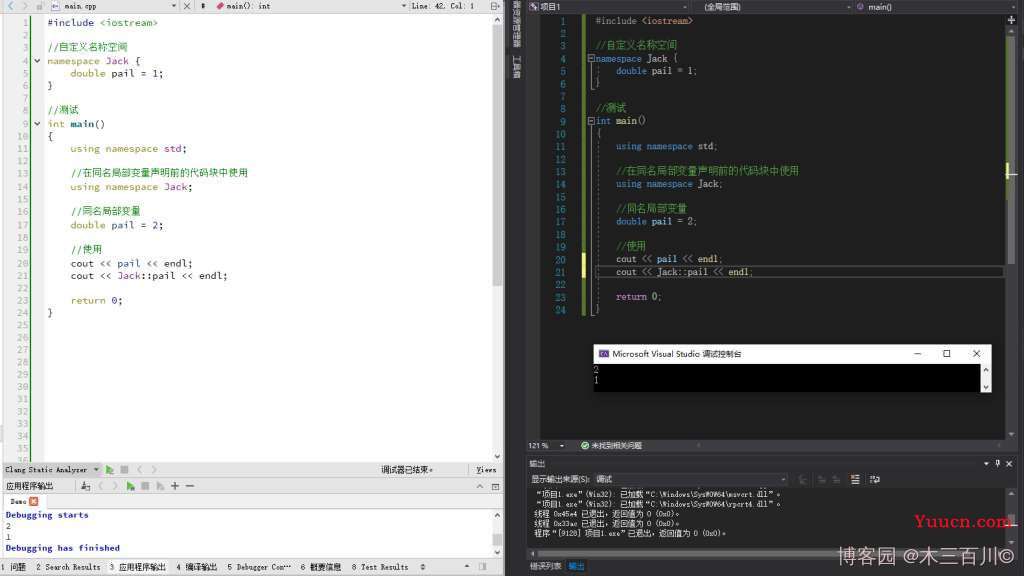Switch to the 输出 tab at bottom
Viewport: 1024px width, 576px height.
coord(577,566)
